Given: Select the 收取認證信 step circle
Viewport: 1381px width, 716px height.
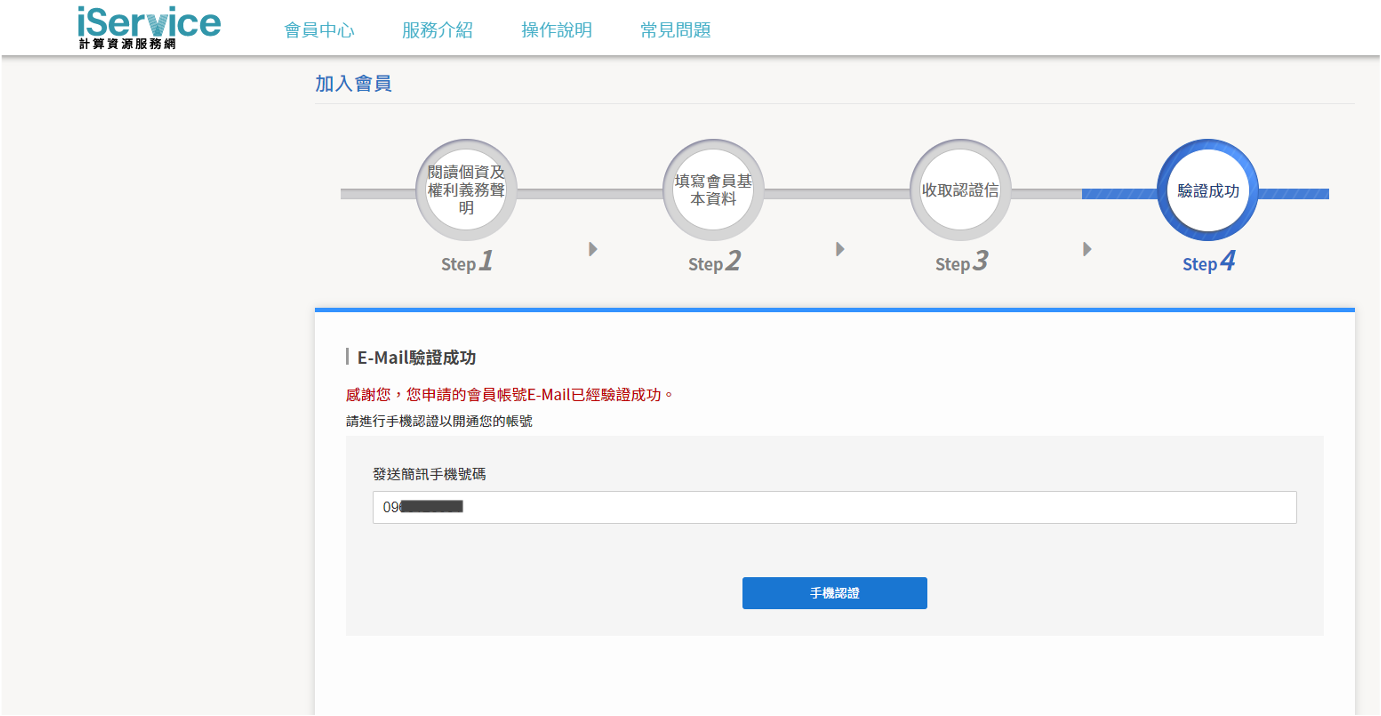Looking at the screenshot, I should [x=960, y=190].
